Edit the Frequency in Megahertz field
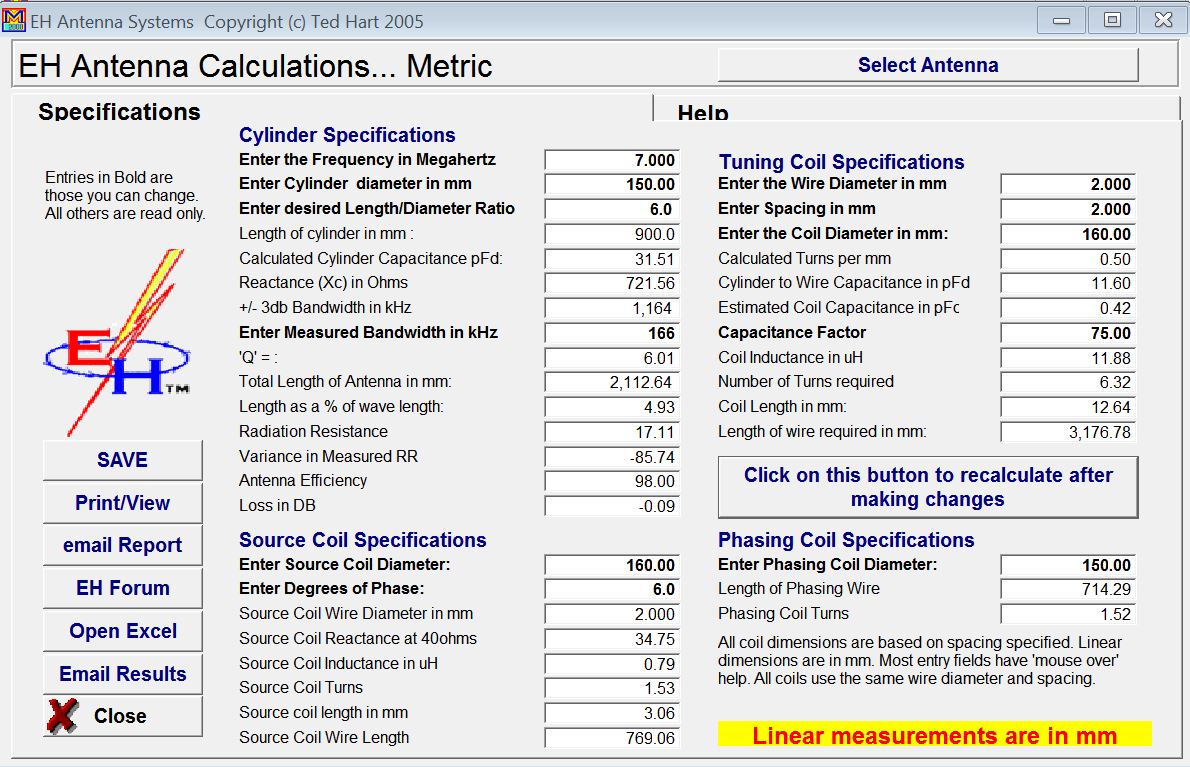 click(x=612, y=160)
